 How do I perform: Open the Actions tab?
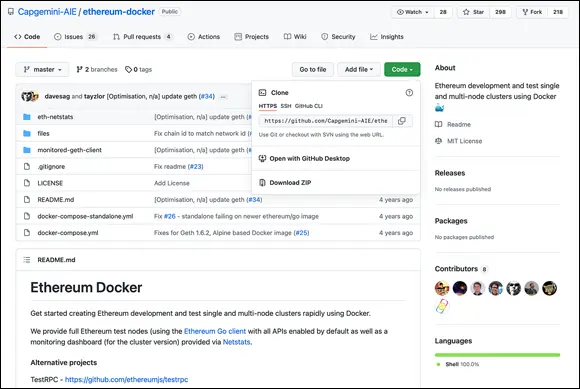(x=203, y=37)
